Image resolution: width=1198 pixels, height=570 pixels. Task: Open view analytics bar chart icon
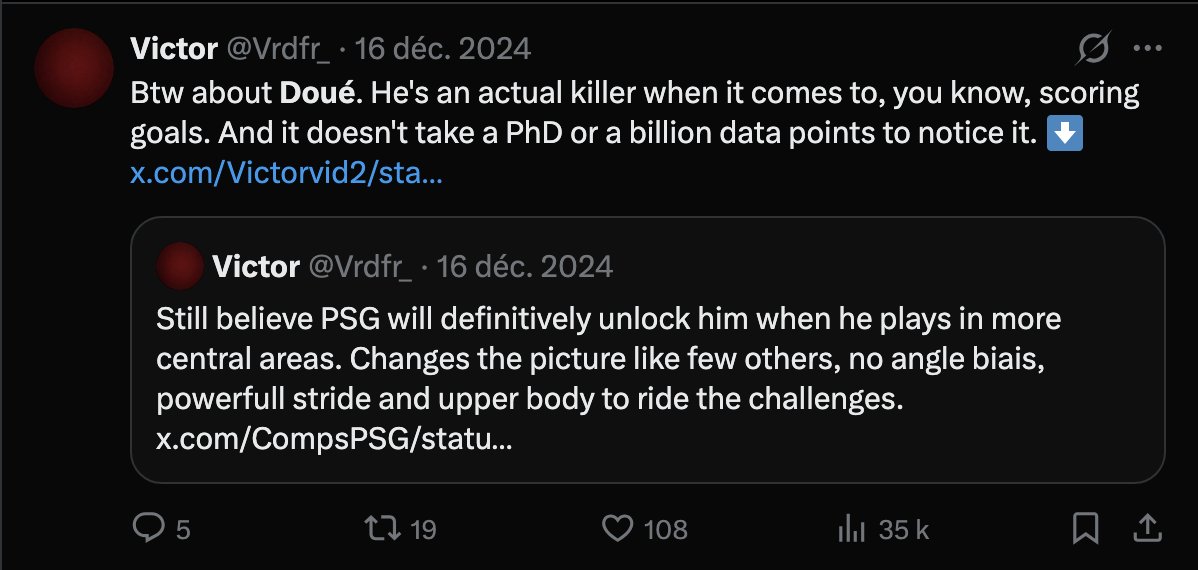pos(852,528)
